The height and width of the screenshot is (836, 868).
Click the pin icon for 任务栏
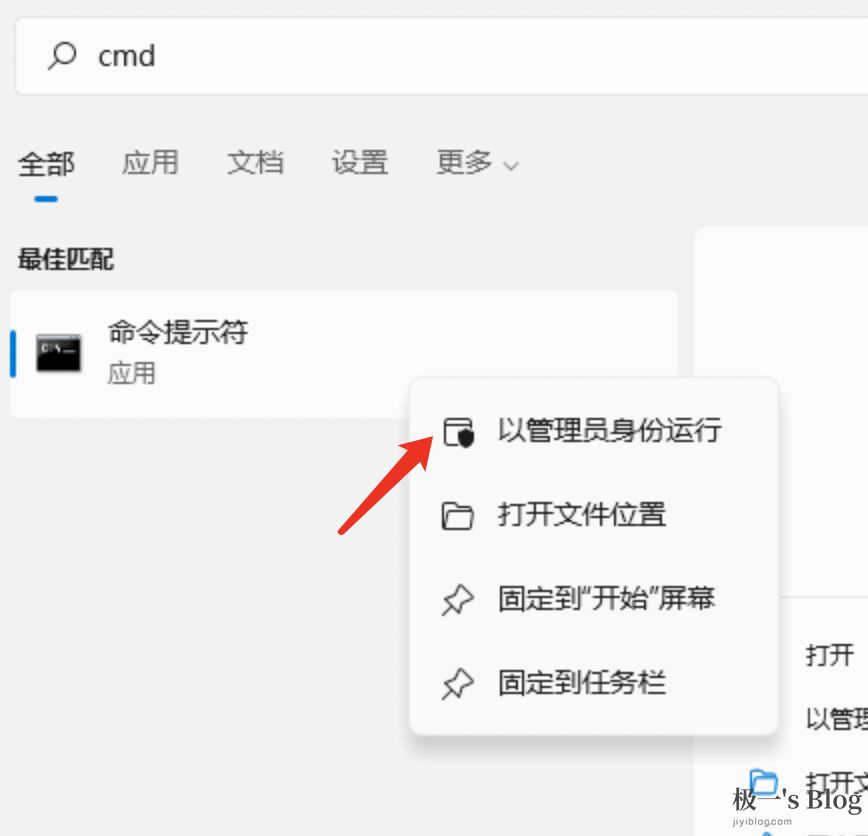[x=458, y=684]
